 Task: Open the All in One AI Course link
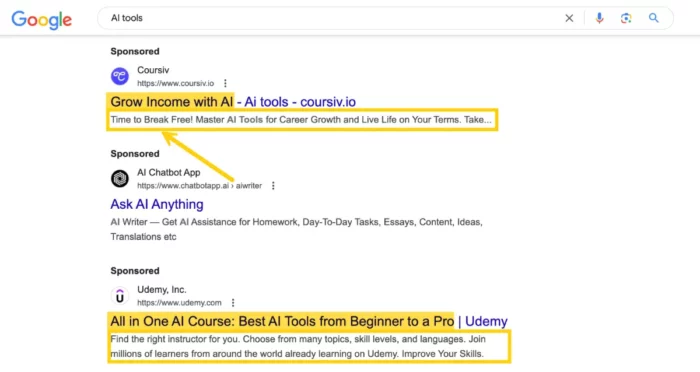coord(309,322)
